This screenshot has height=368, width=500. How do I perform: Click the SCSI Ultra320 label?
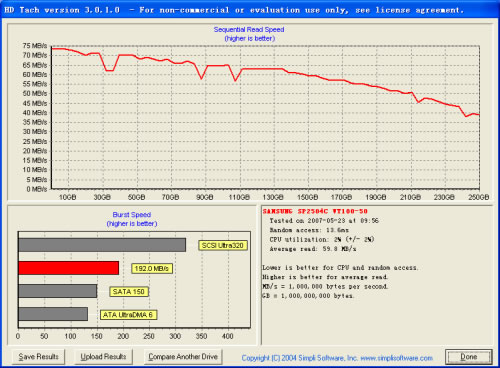223,246
